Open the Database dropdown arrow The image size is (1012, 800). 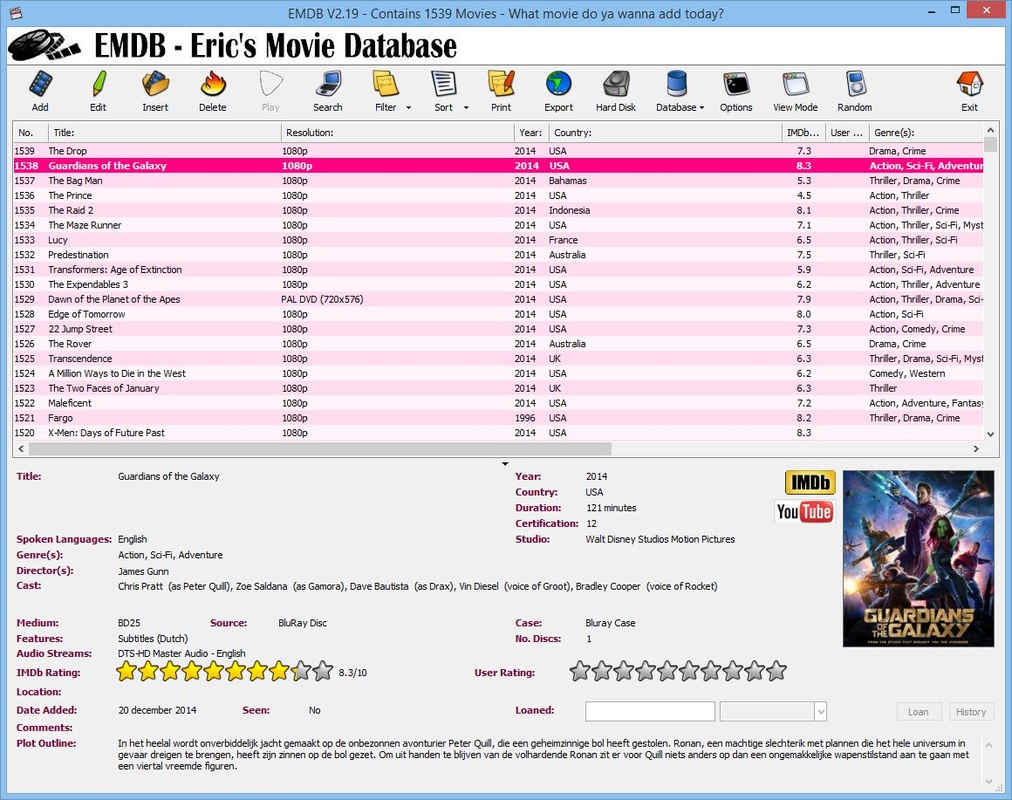coord(702,108)
